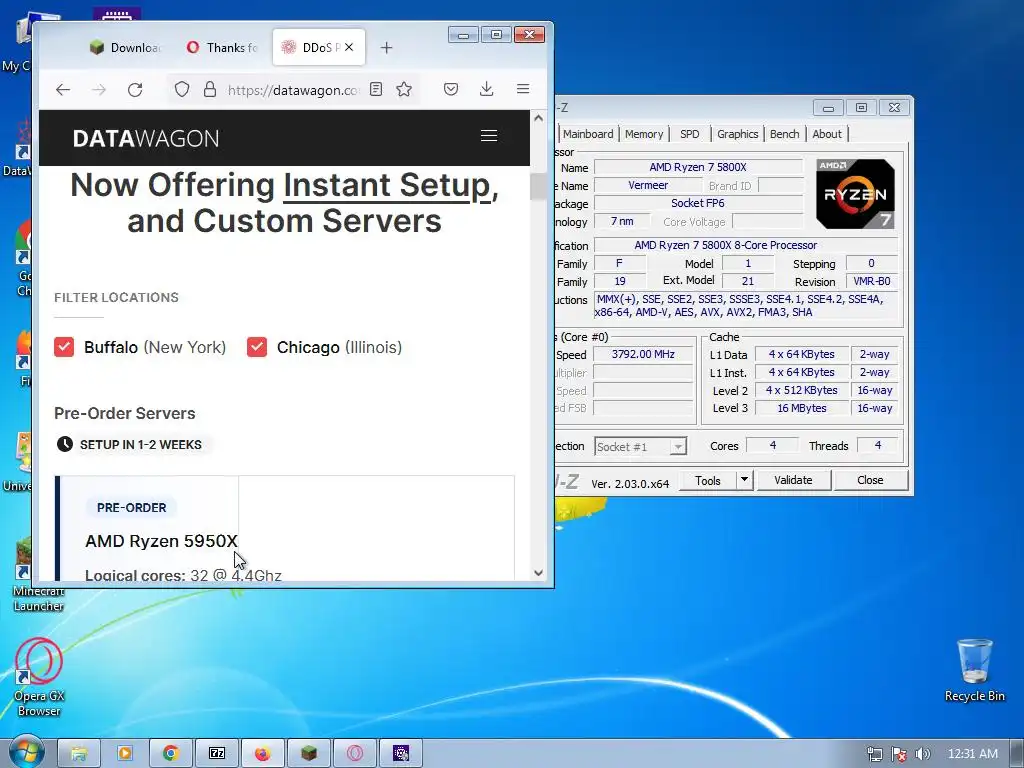Click the page scrollbar thumb
This screenshot has height=768, width=1024.
tap(538, 186)
